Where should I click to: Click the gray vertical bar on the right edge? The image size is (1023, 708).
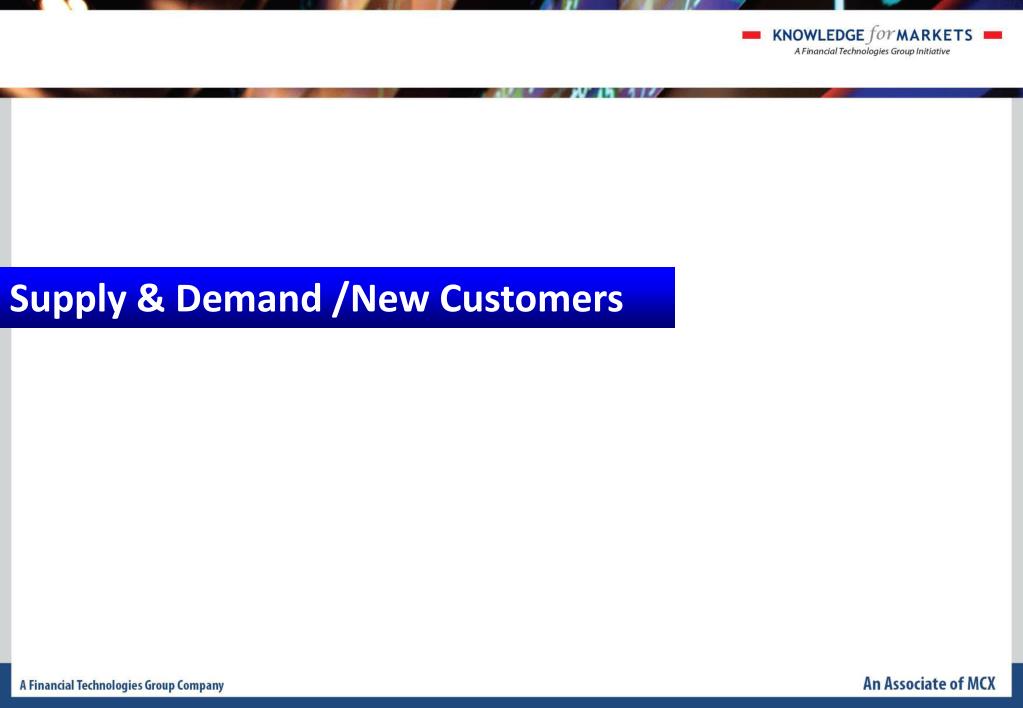tap(1017, 380)
